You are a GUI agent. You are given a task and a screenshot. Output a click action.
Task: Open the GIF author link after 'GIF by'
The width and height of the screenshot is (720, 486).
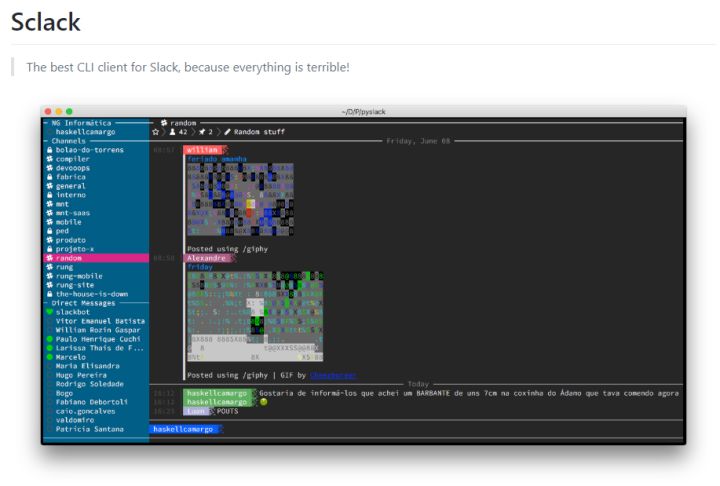click(333, 375)
